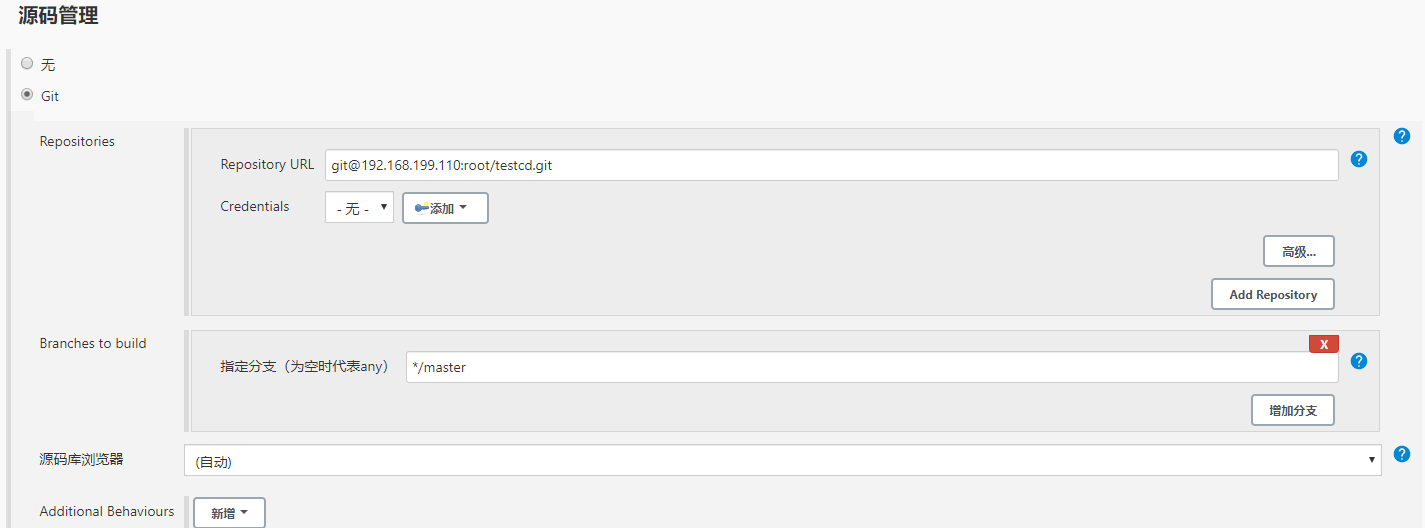Open the Credentials 无 dropdown
Viewport: 1425px width, 528px height.
(x=359, y=208)
